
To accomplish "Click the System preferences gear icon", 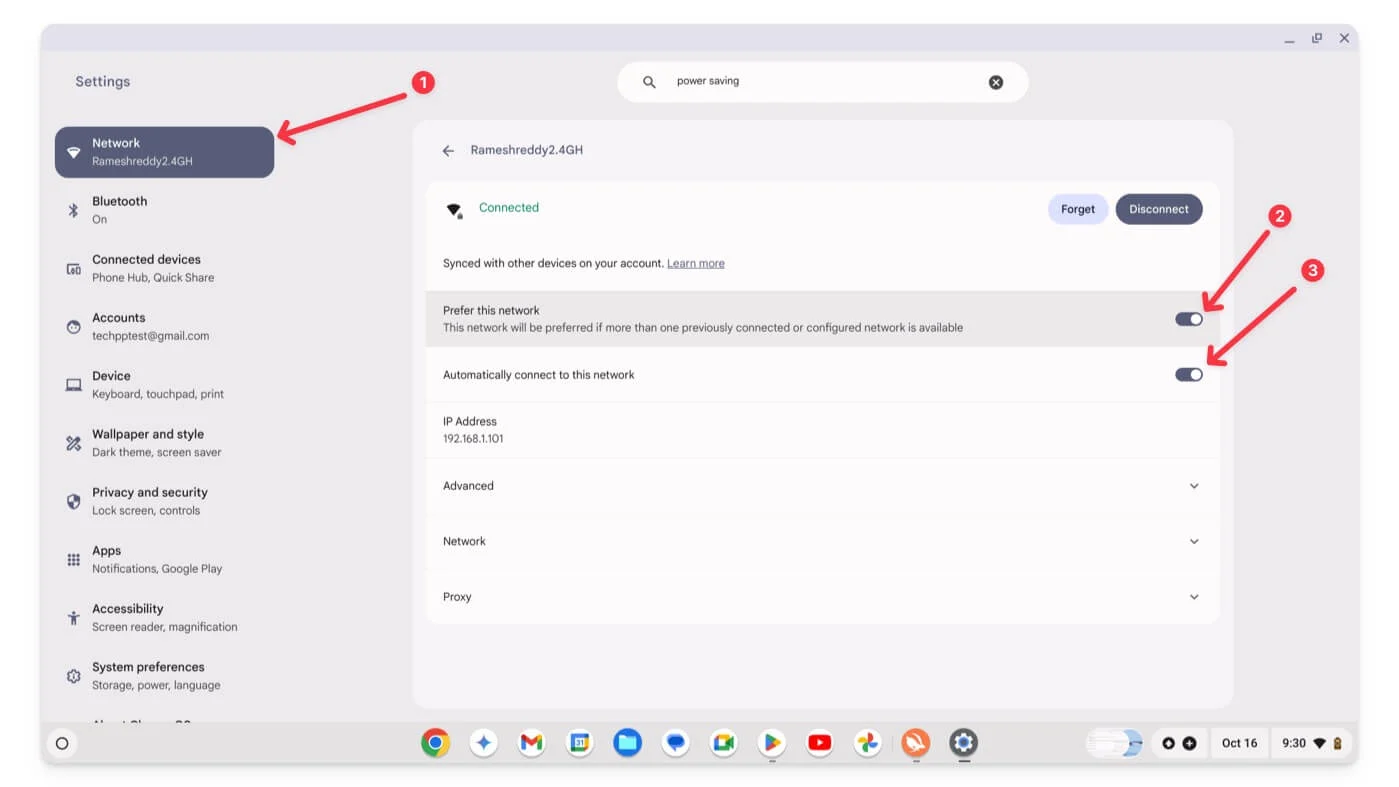I will click(73, 676).
